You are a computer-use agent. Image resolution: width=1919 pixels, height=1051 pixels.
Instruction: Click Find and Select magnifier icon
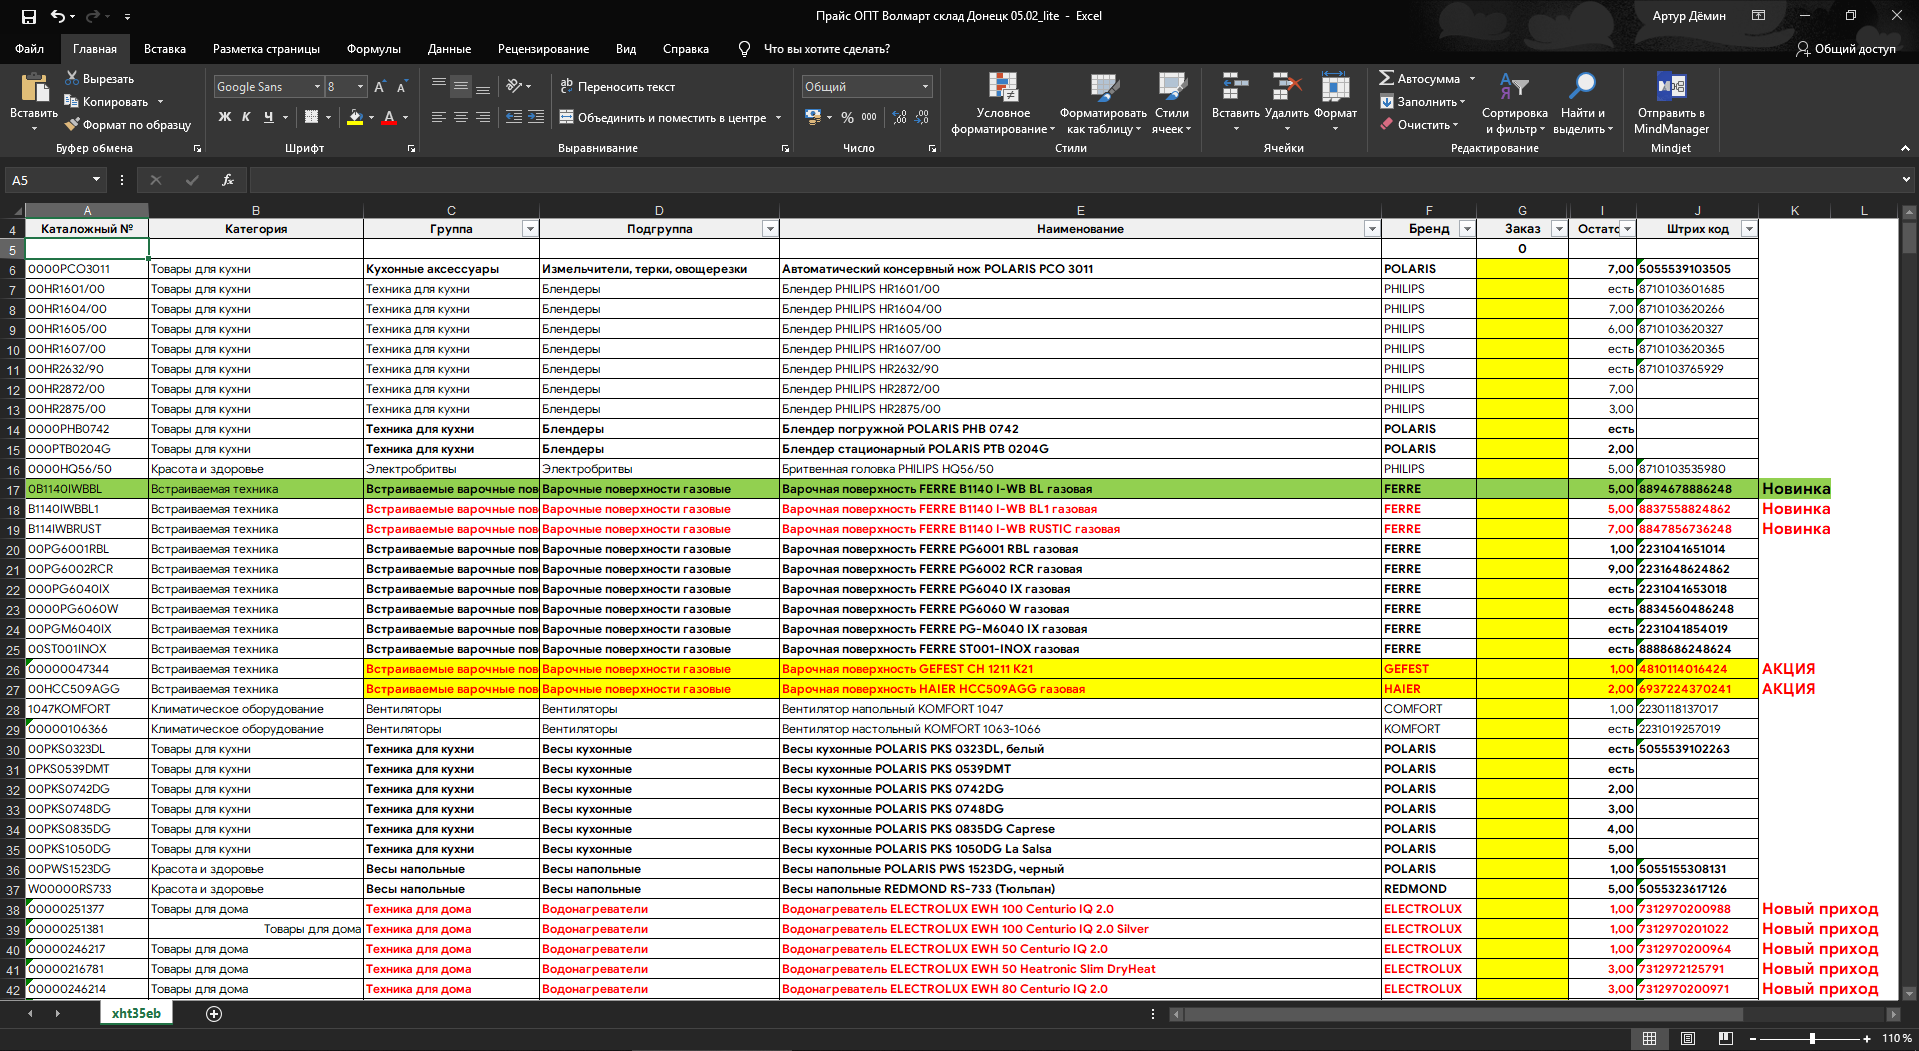tap(1582, 87)
